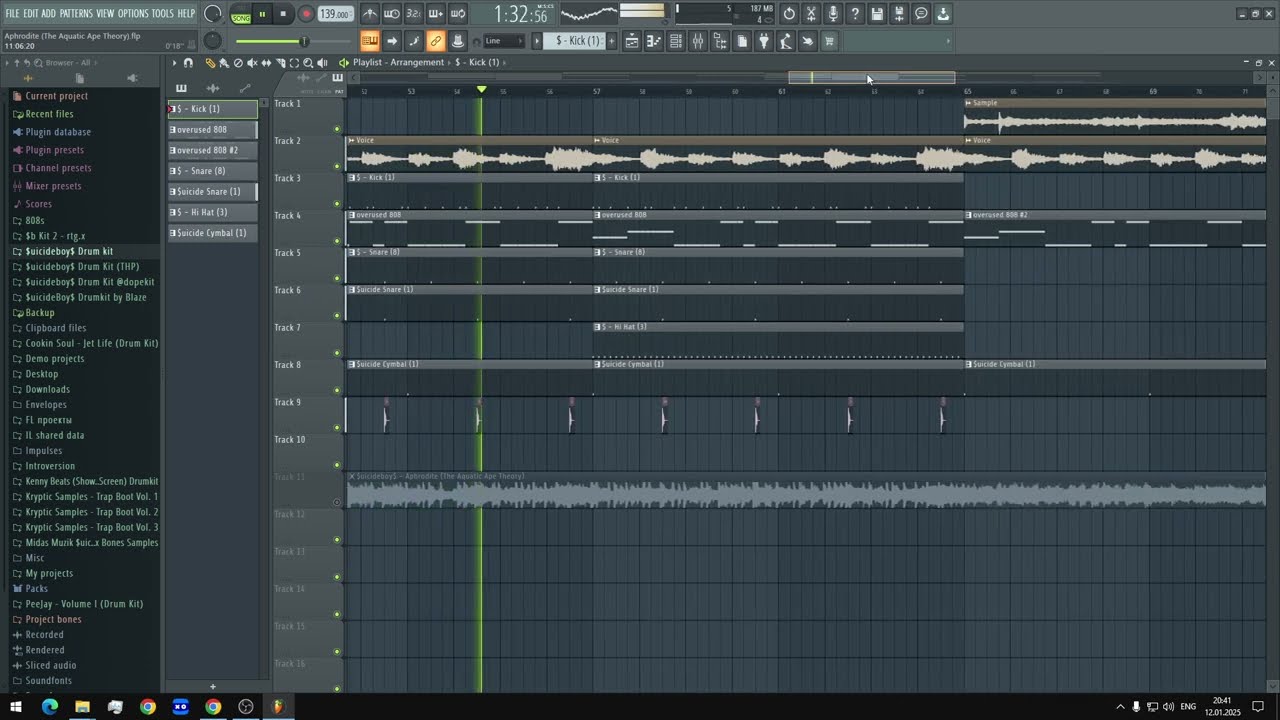Pause playback with the pause button
1280x720 pixels.
pyautogui.click(x=262, y=14)
